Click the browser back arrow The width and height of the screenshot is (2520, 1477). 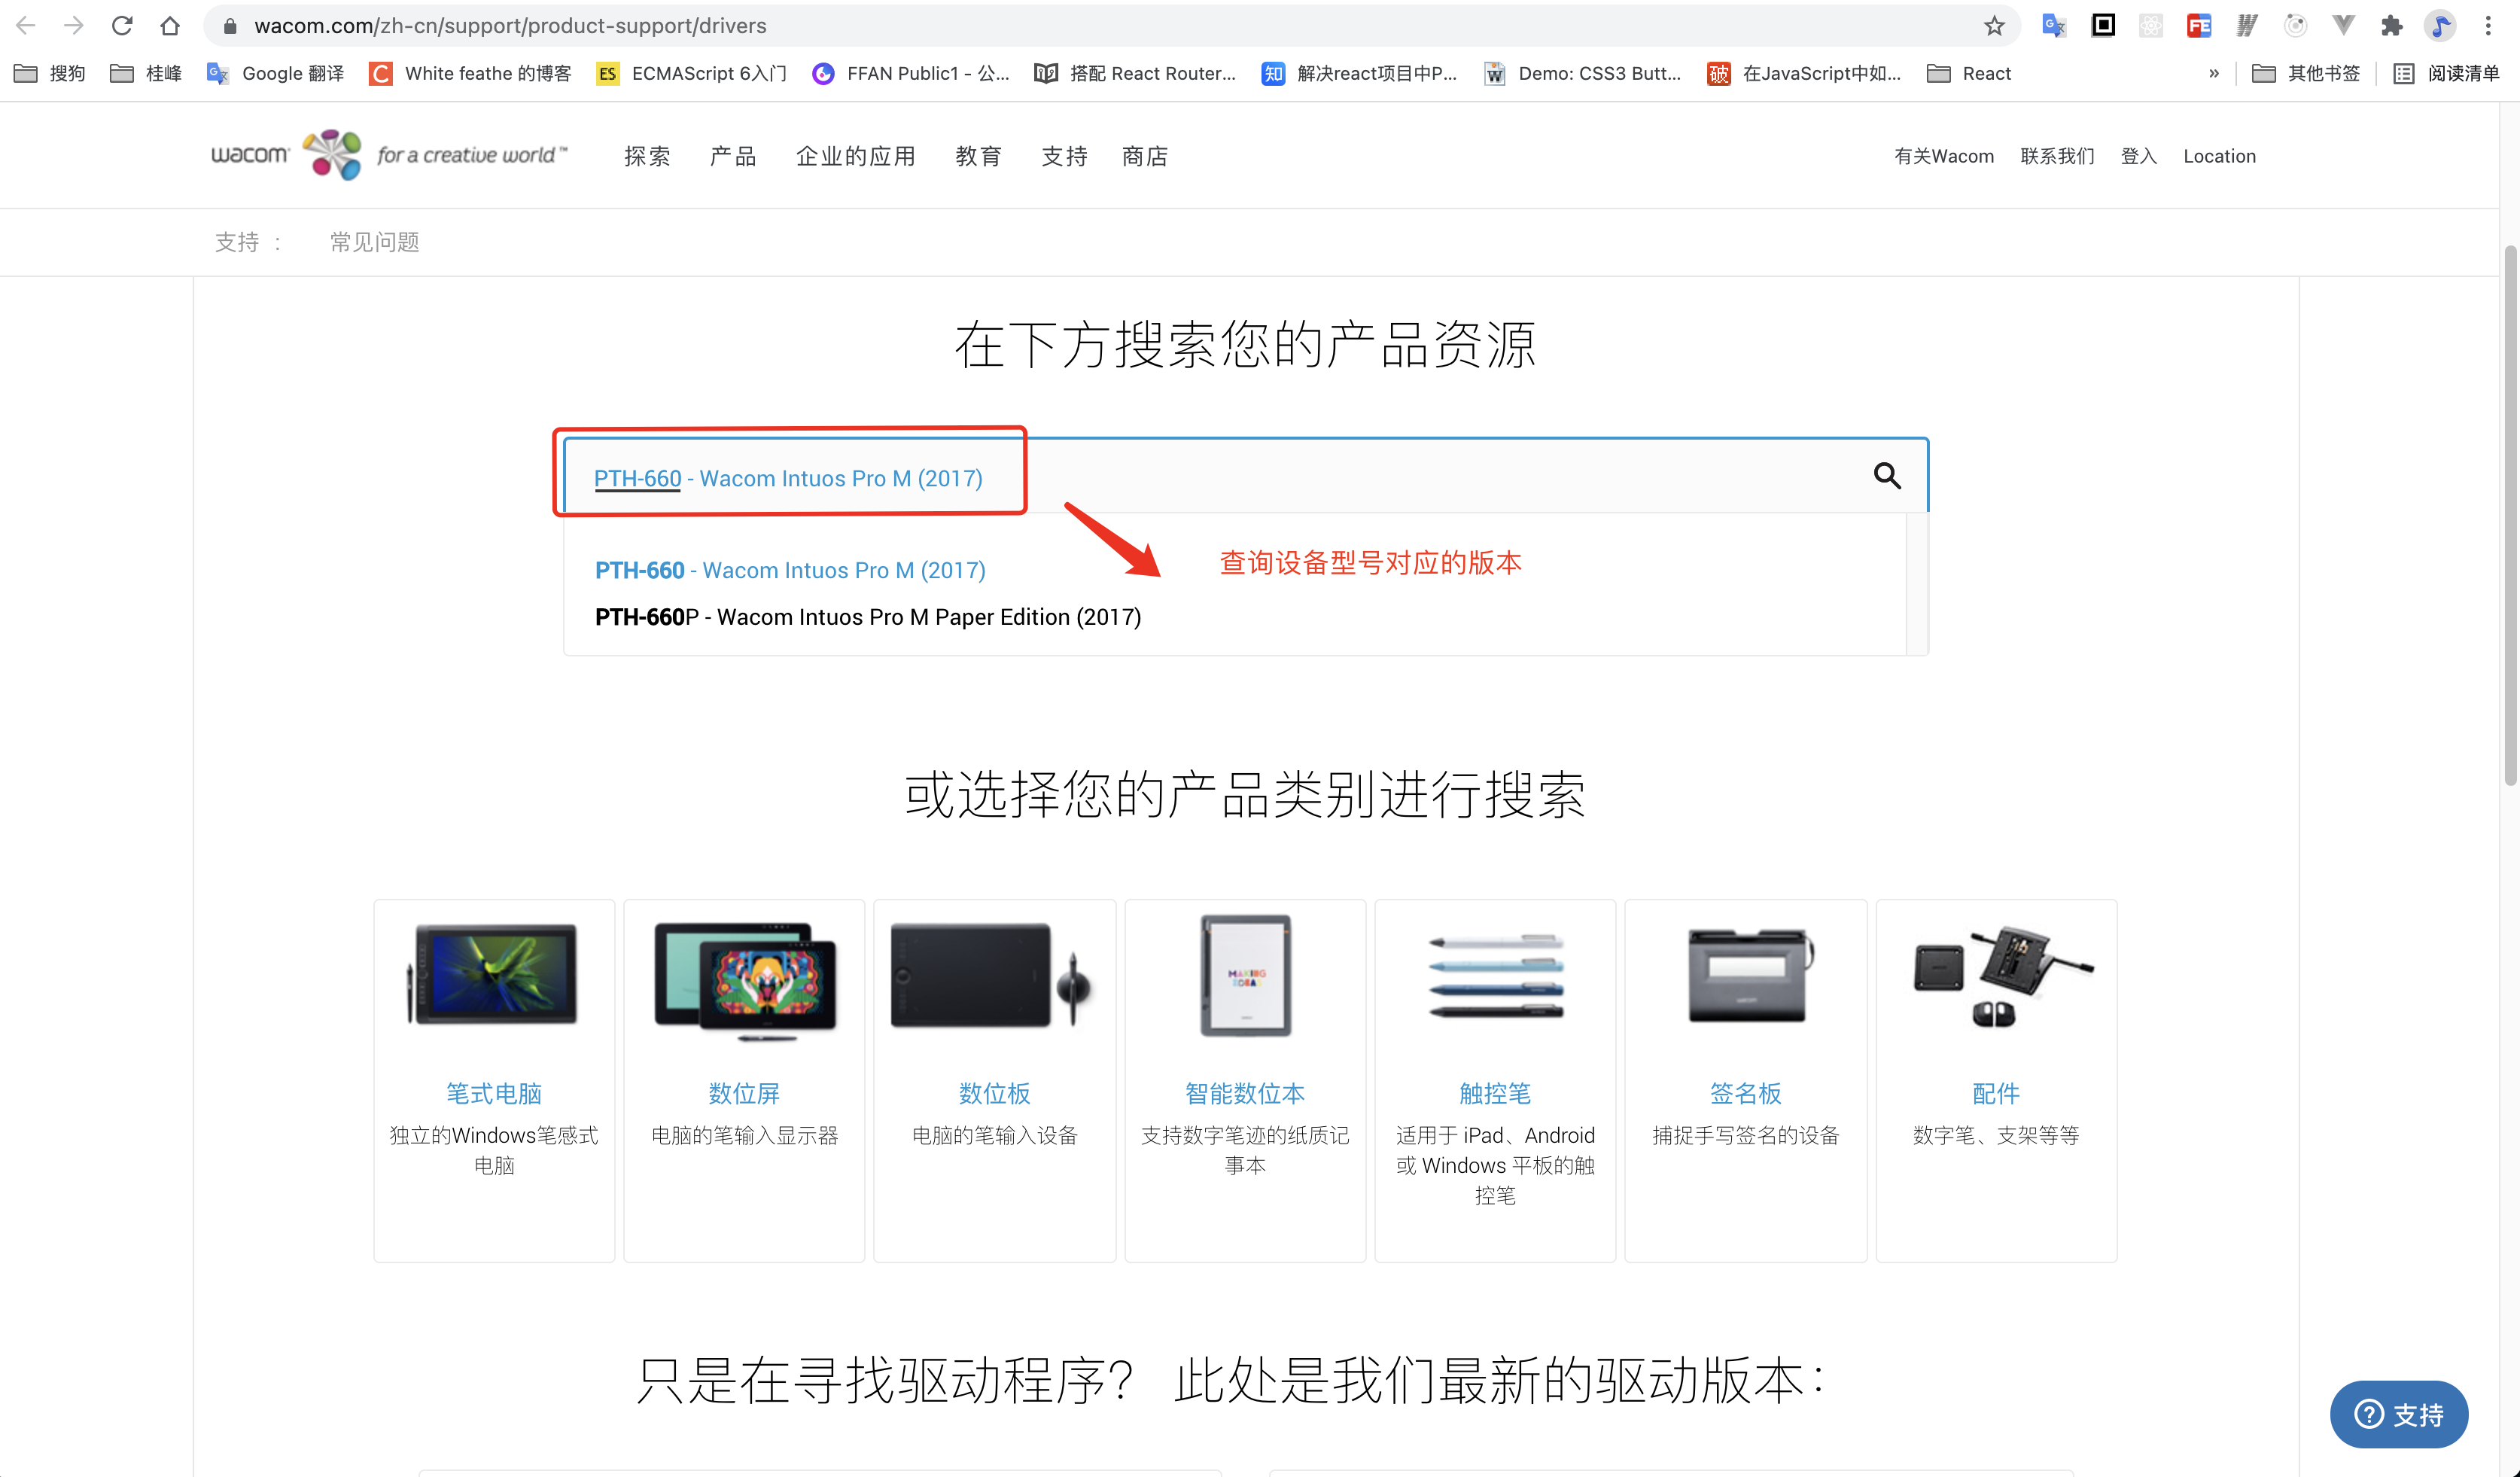pos(26,26)
